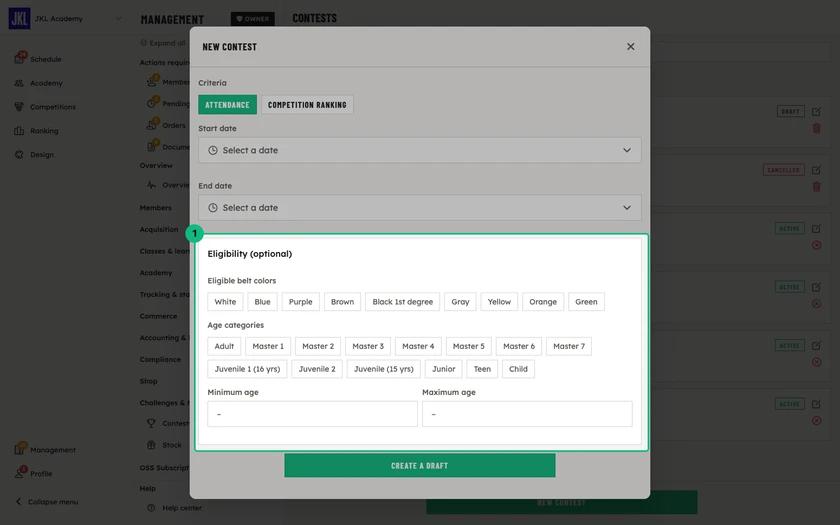Open the Ranking sidebar item
Viewport: 840px width, 525px height.
coord(44,131)
